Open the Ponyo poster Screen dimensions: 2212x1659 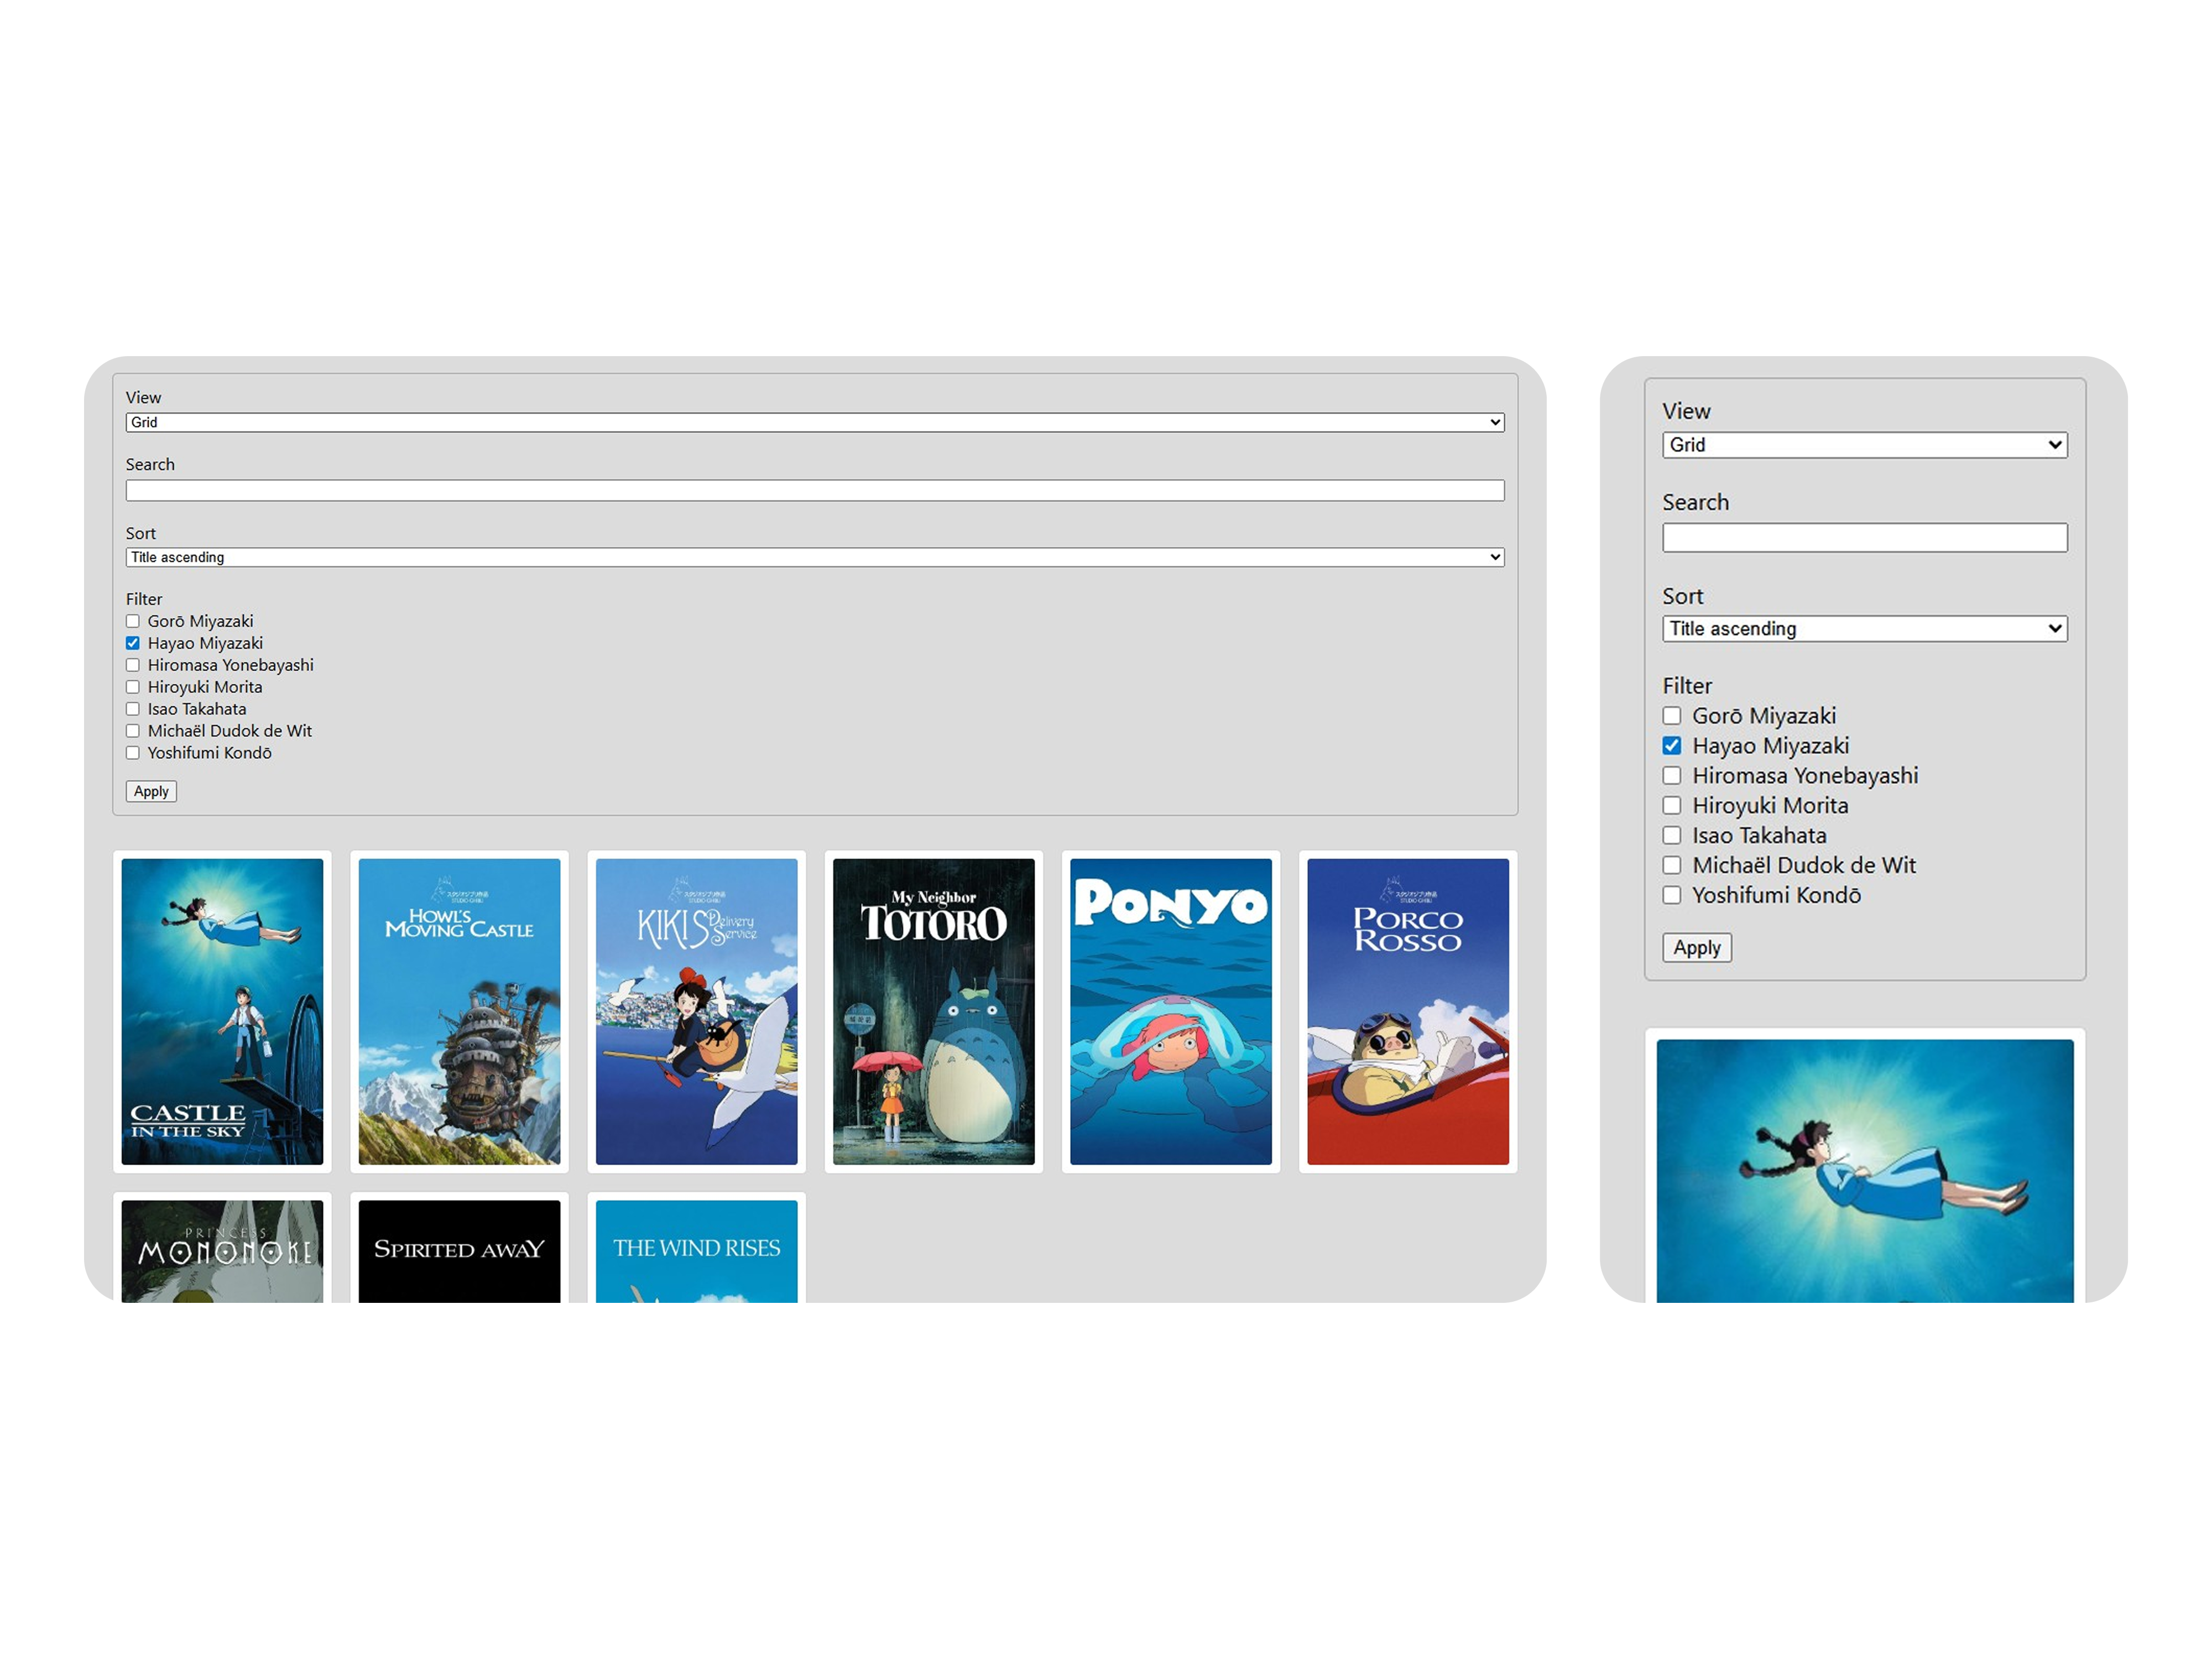tap(1170, 1011)
